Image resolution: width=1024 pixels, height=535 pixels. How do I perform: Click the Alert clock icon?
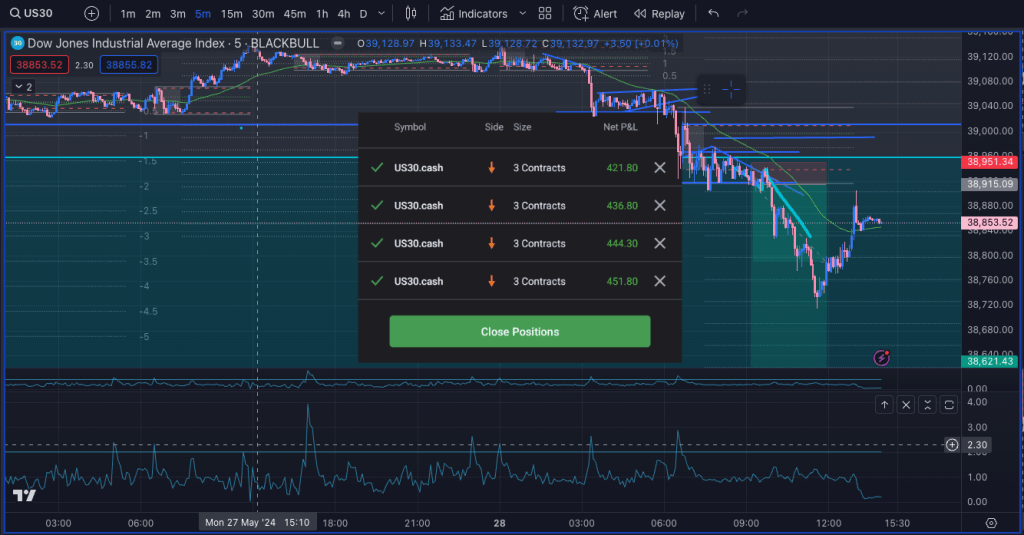click(581, 14)
